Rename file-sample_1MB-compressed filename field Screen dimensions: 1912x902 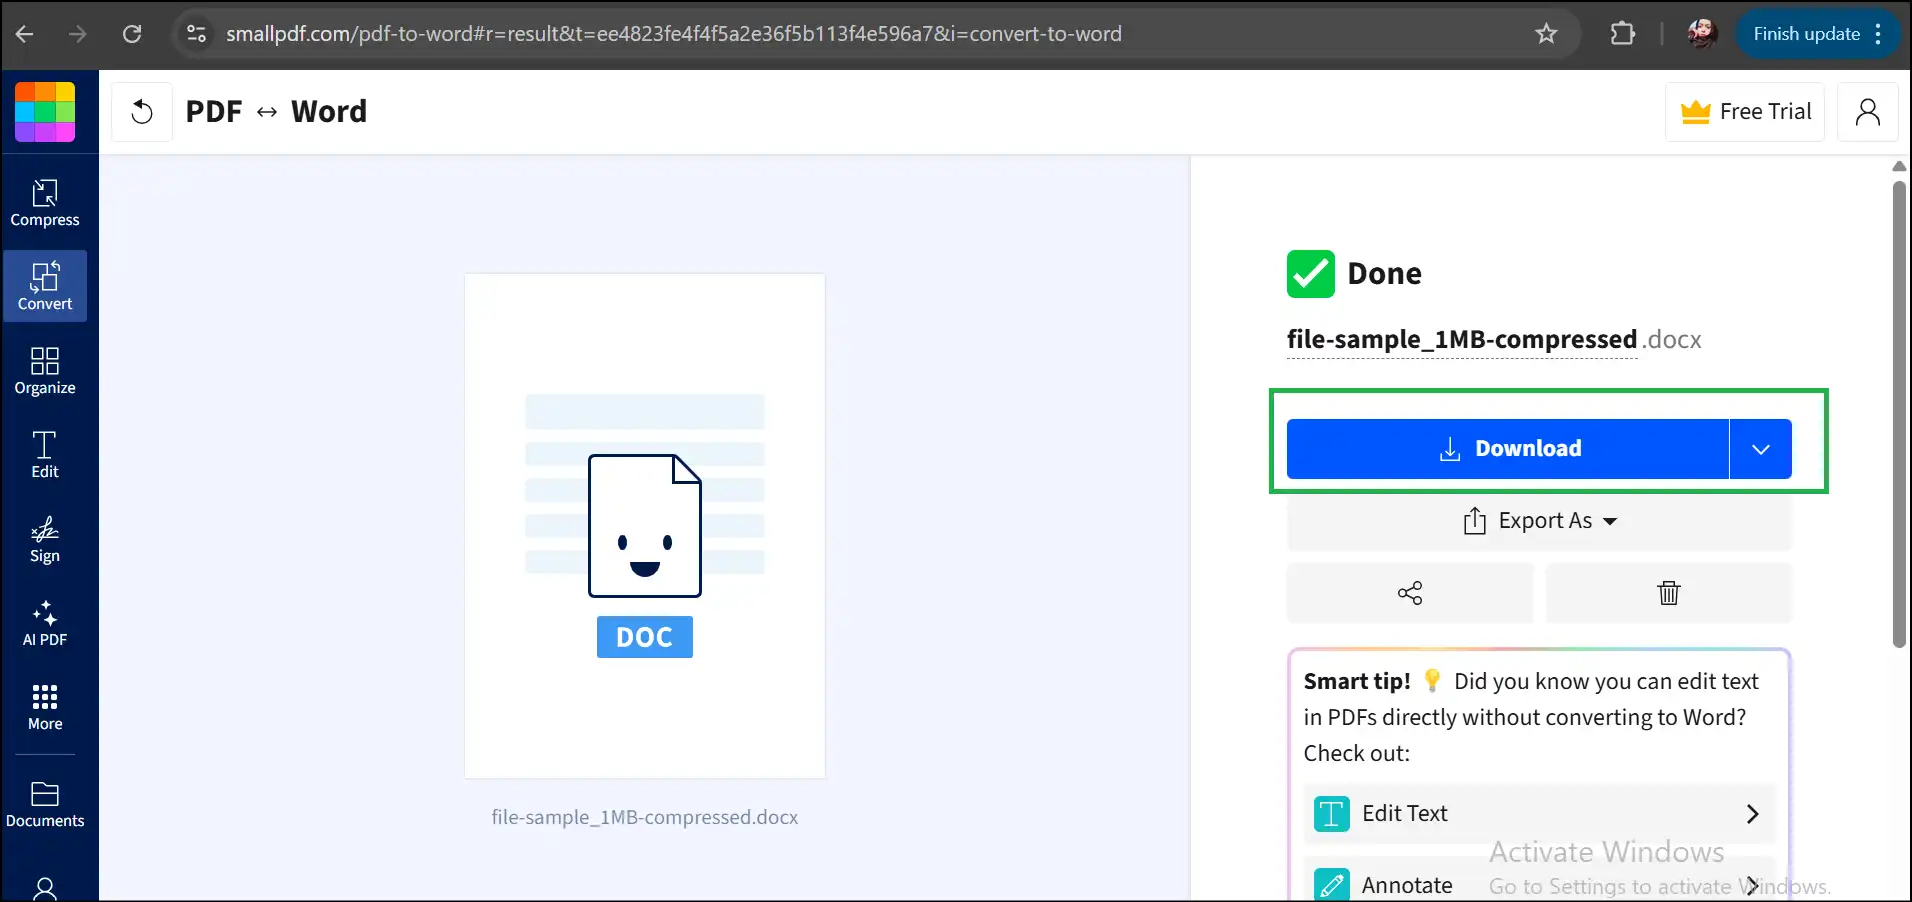[x=1462, y=340]
